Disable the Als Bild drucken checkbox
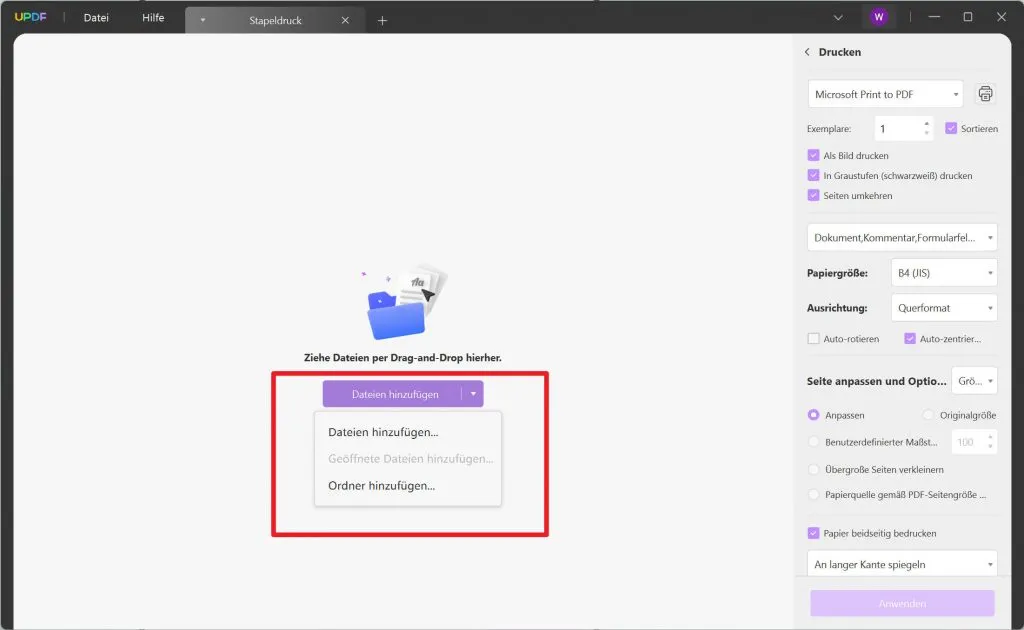This screenshot has height=630, width=1024. (x=813, y=155)
